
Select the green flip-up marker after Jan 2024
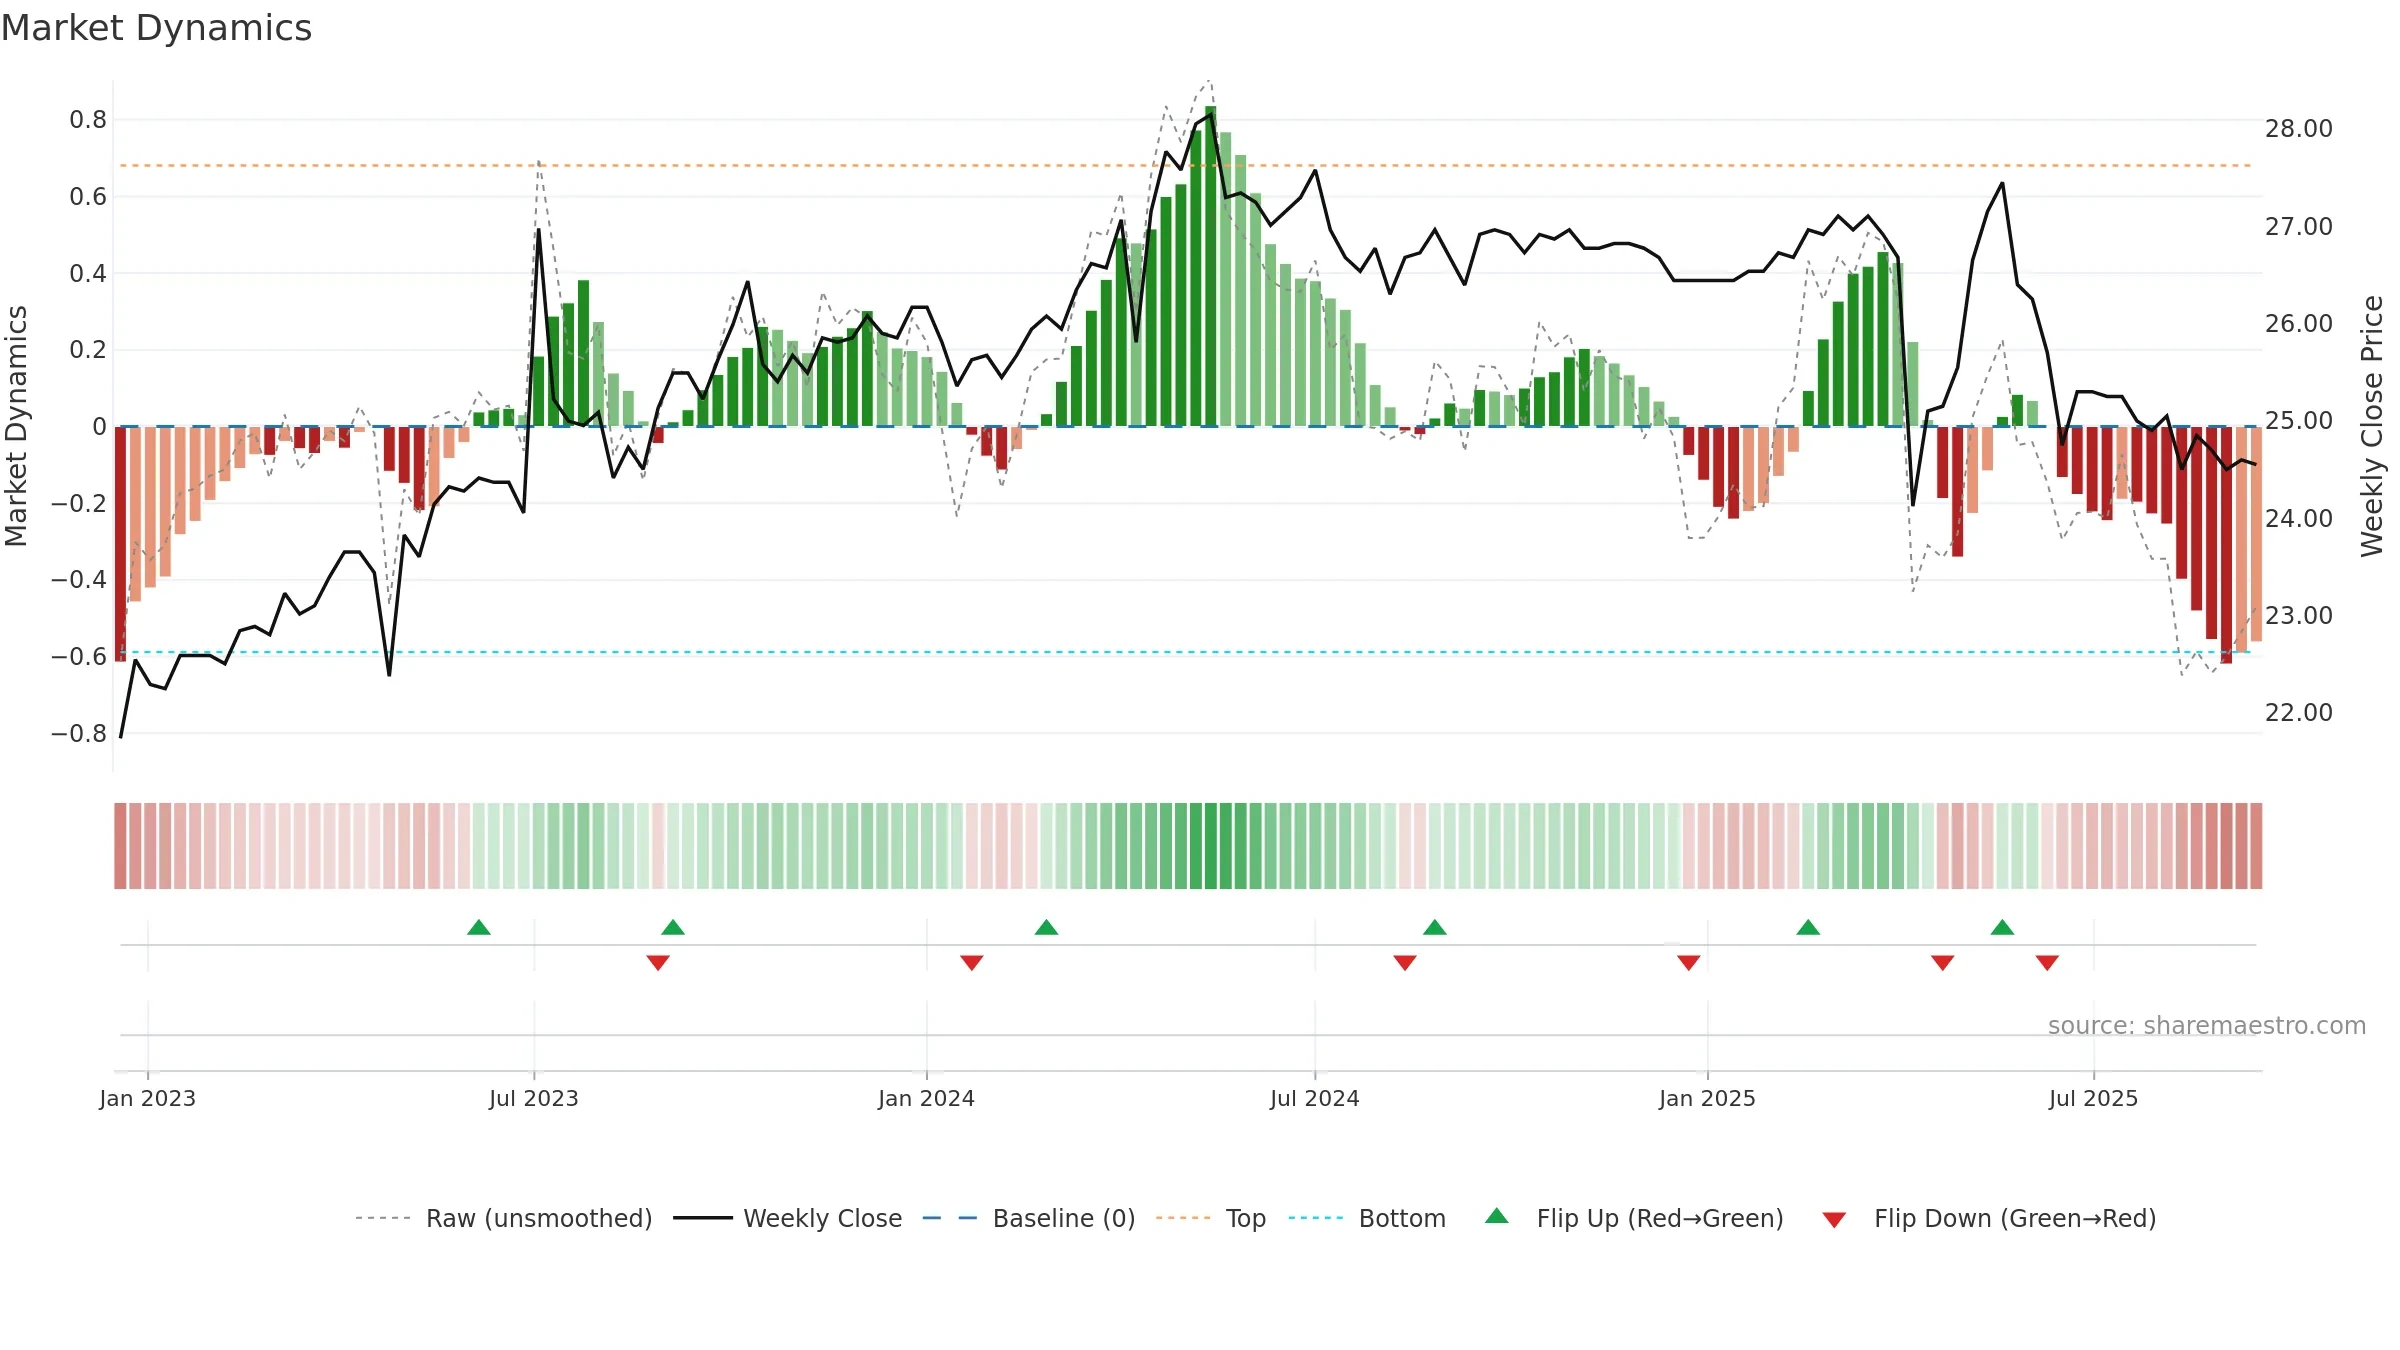pos(1046,927)
